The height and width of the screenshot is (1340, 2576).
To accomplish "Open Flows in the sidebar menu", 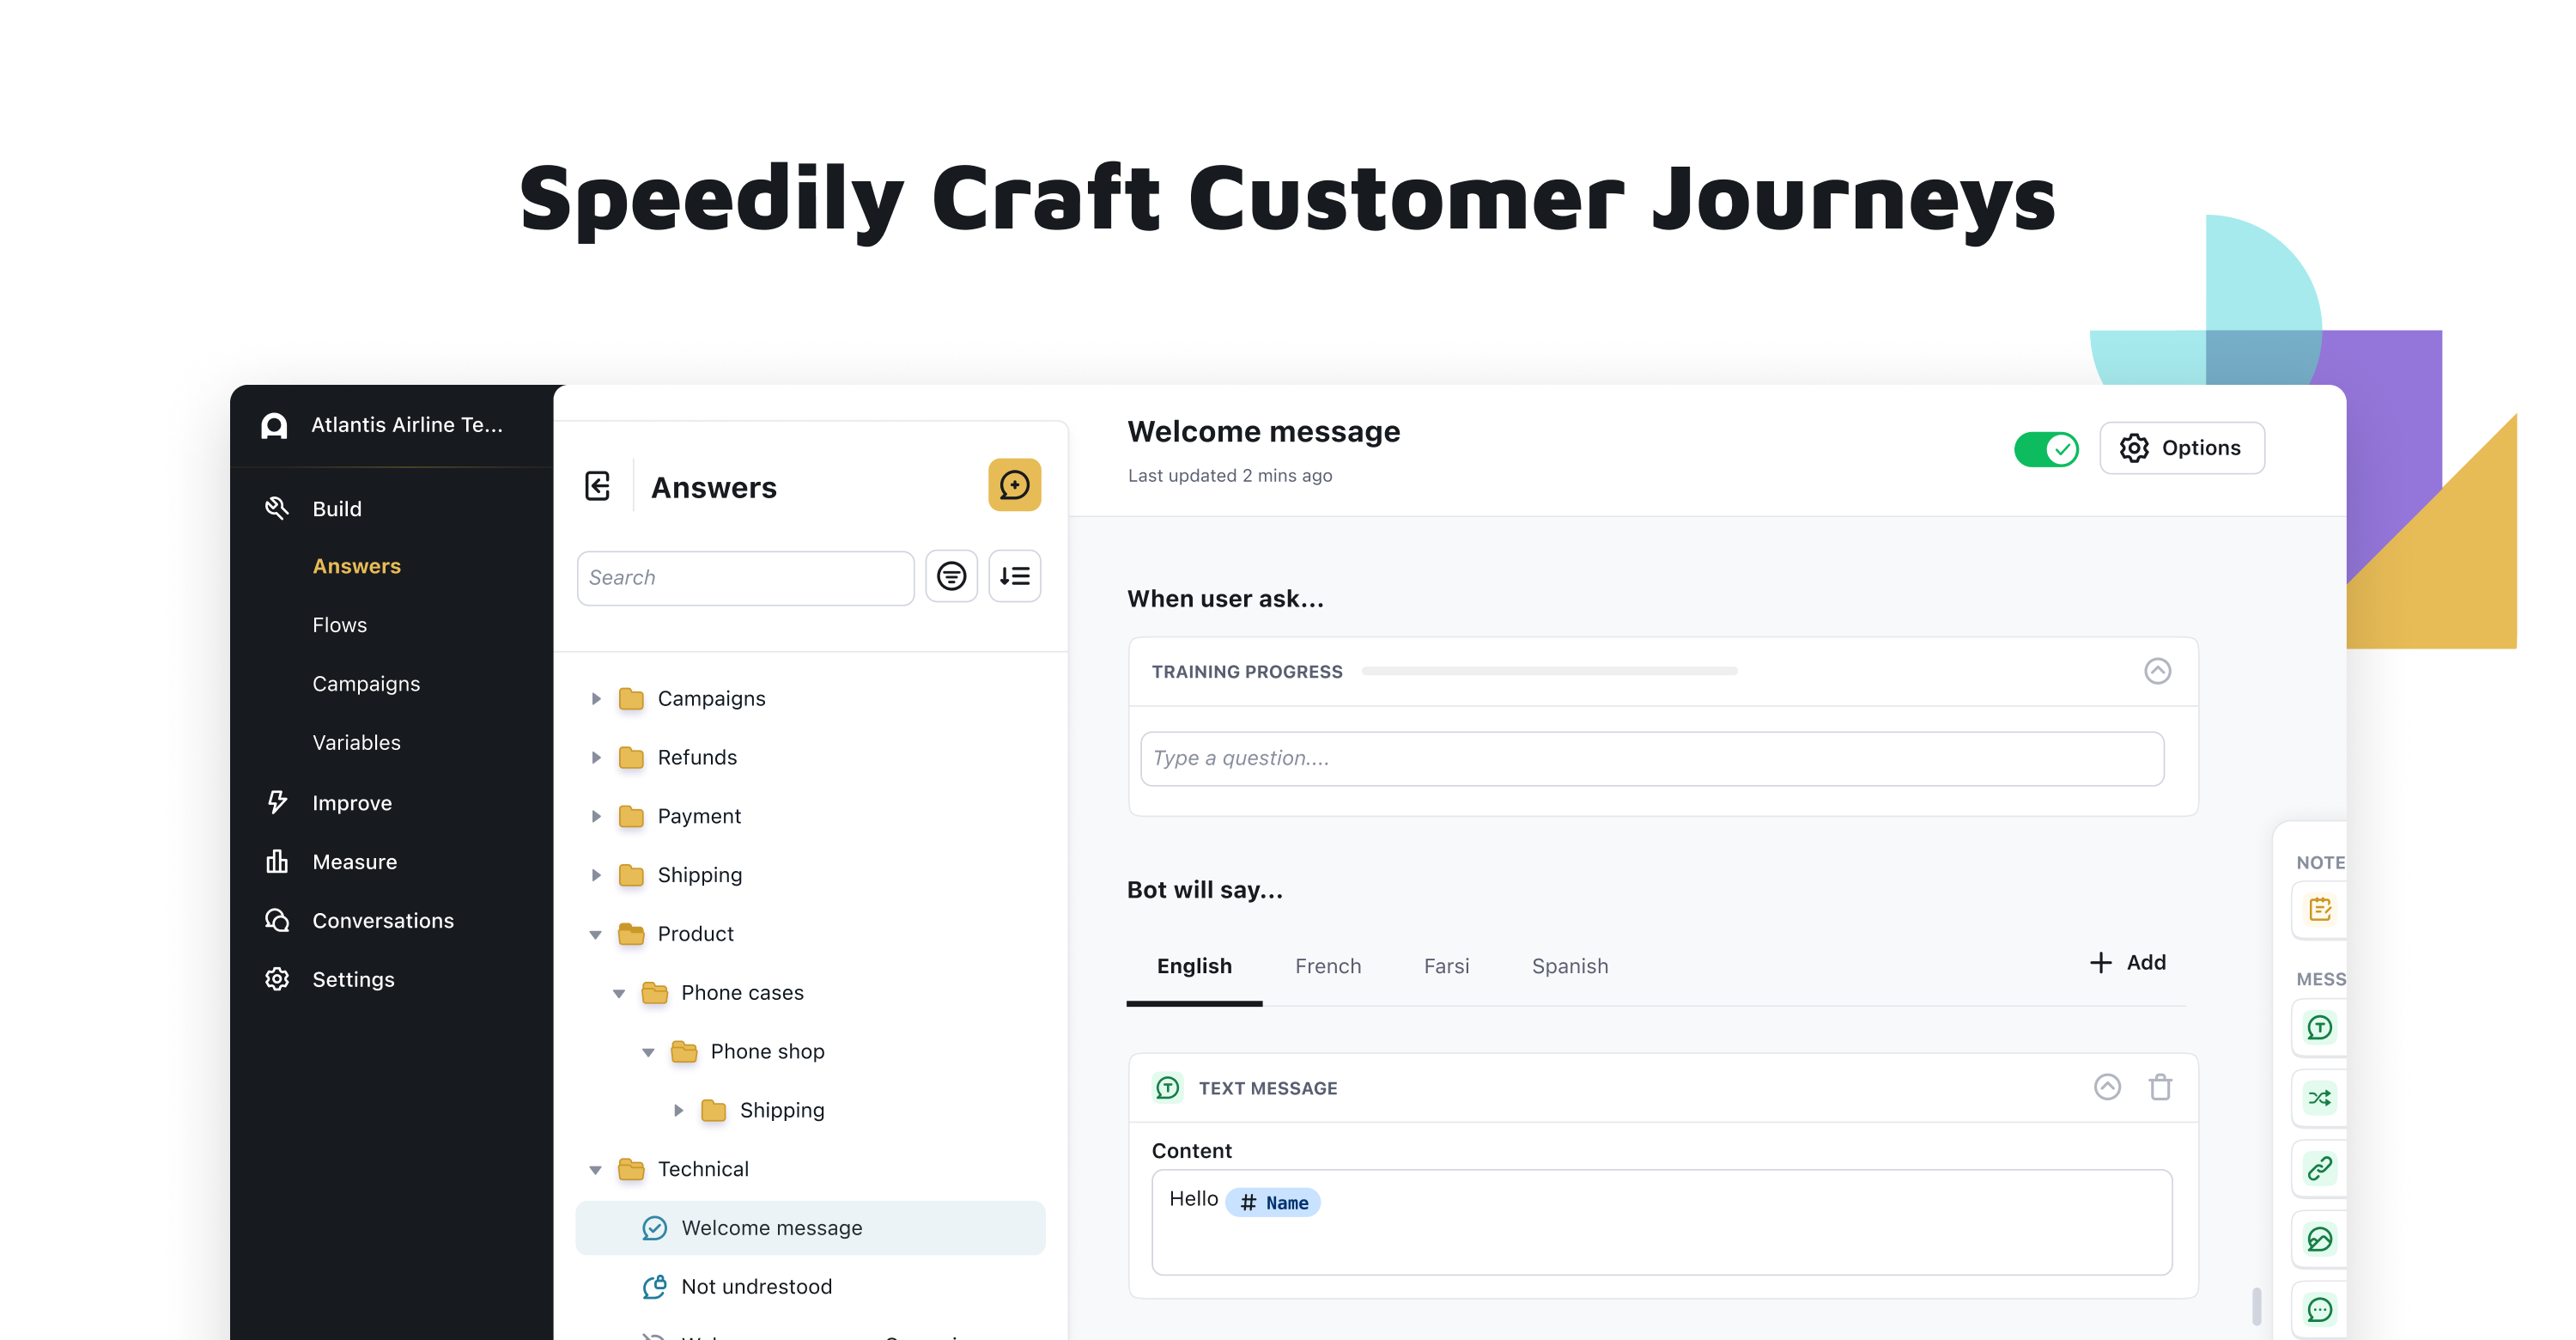I will point(339,625).
